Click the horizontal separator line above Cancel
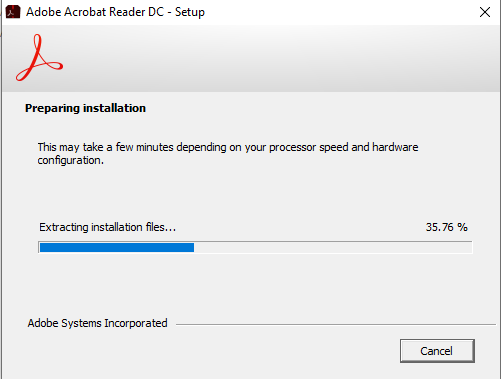The image size is (501, 379). click(336, 324)
